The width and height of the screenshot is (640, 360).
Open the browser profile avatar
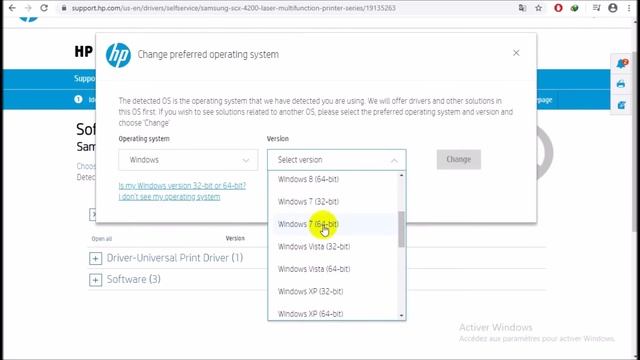coord(613,8)
